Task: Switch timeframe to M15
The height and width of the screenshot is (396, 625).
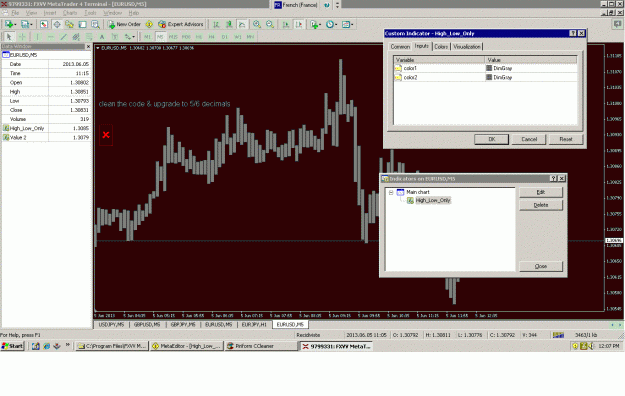Action: (173, 37)
